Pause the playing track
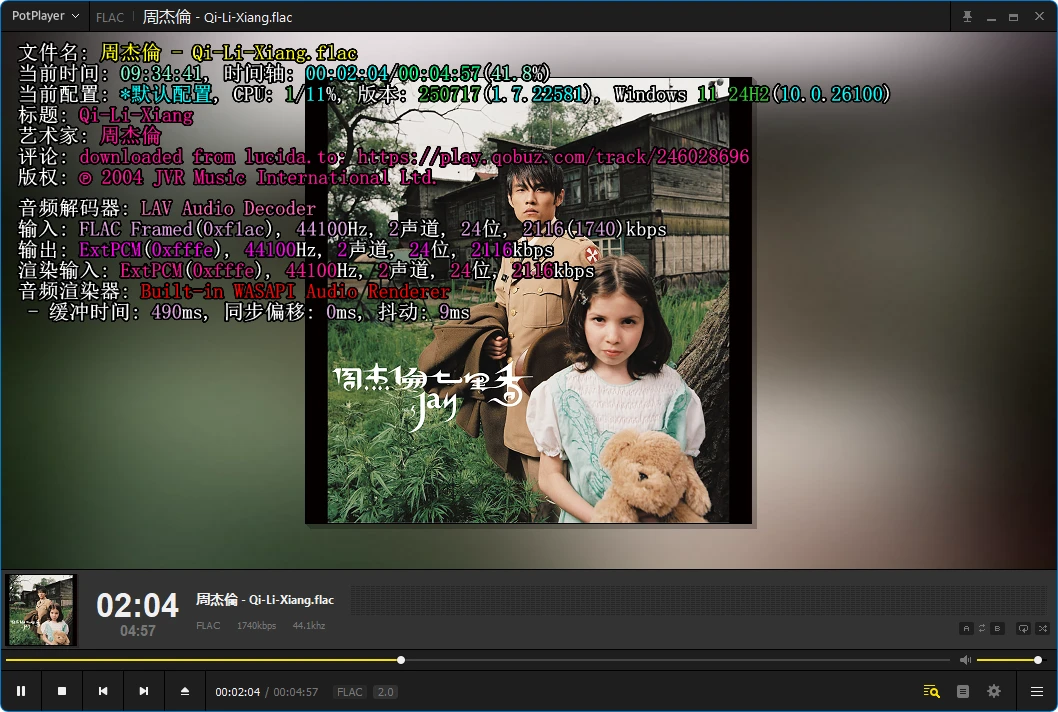1058x712 pixels. click(x=21, y=691)
